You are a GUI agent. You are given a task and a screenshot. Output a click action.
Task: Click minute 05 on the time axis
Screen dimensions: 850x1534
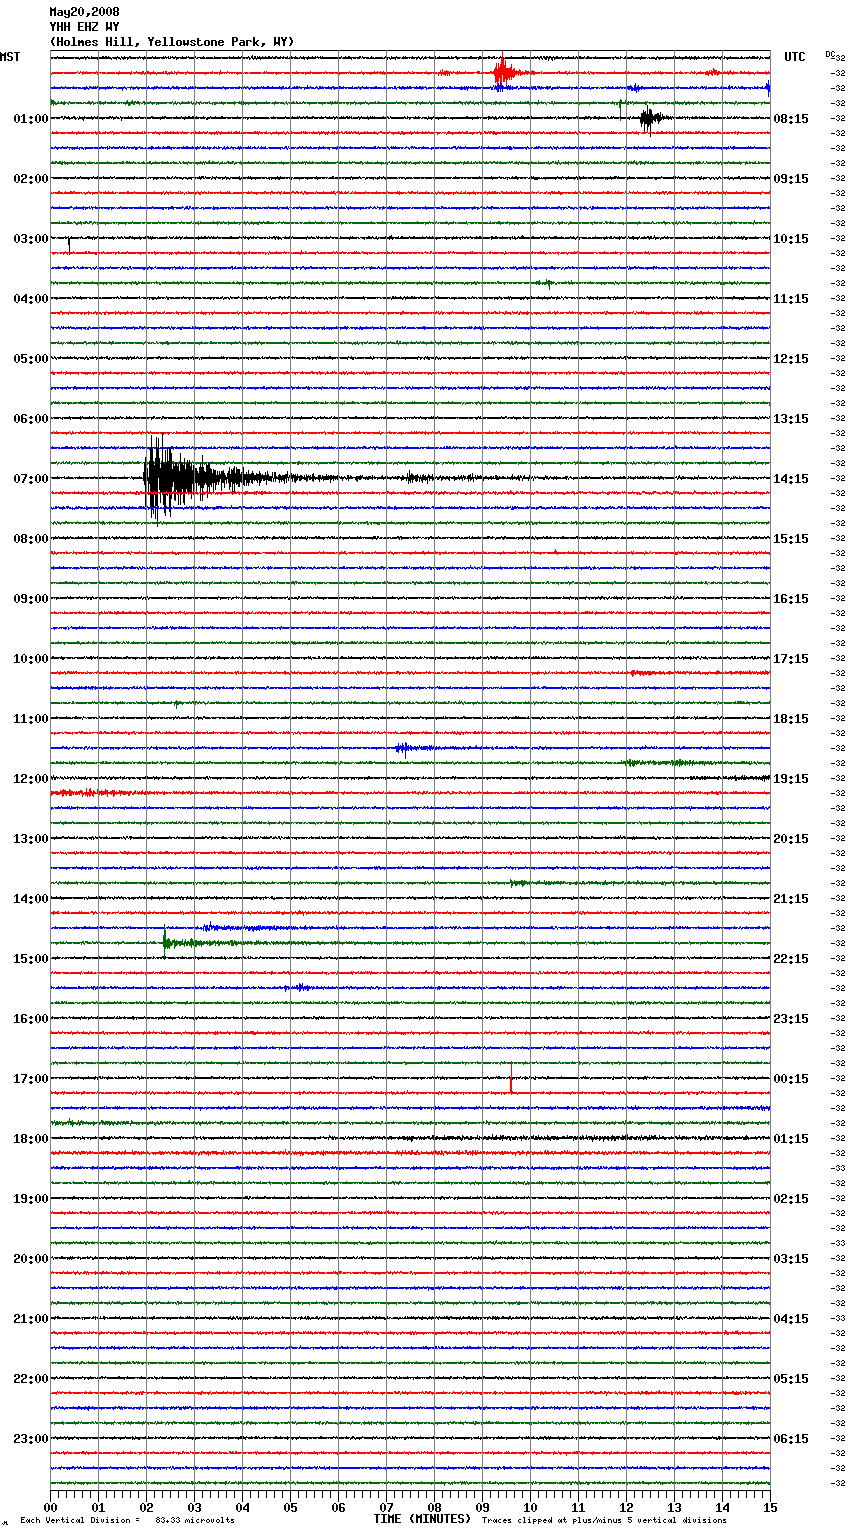tap(291, 1507)
